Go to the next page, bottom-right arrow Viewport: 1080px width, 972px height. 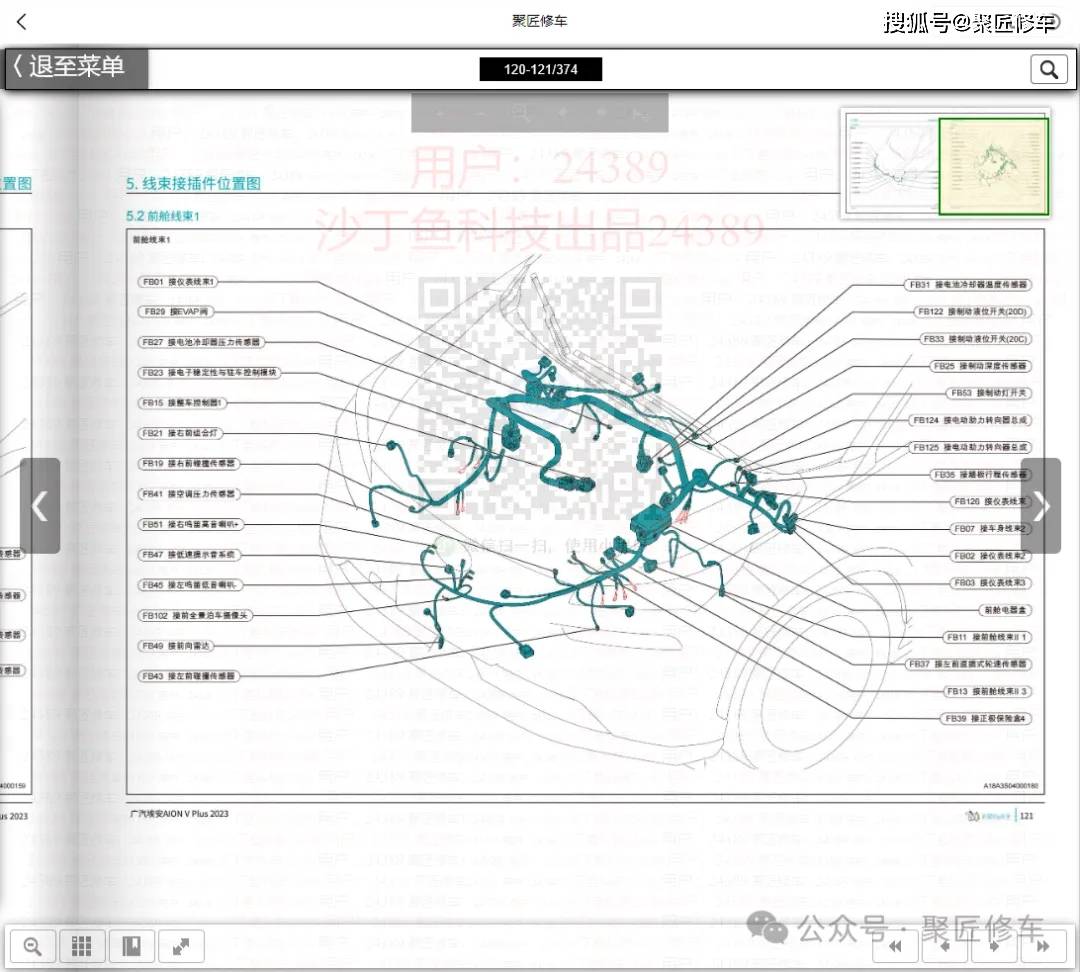[x=994, y=946]
